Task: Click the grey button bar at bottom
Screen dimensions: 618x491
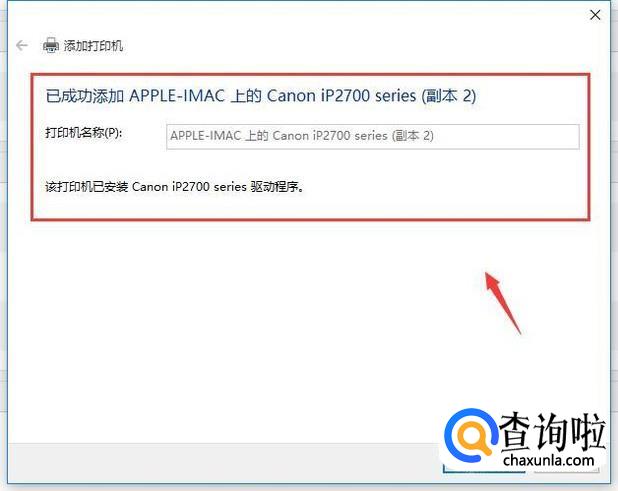Action: point(225,463)
